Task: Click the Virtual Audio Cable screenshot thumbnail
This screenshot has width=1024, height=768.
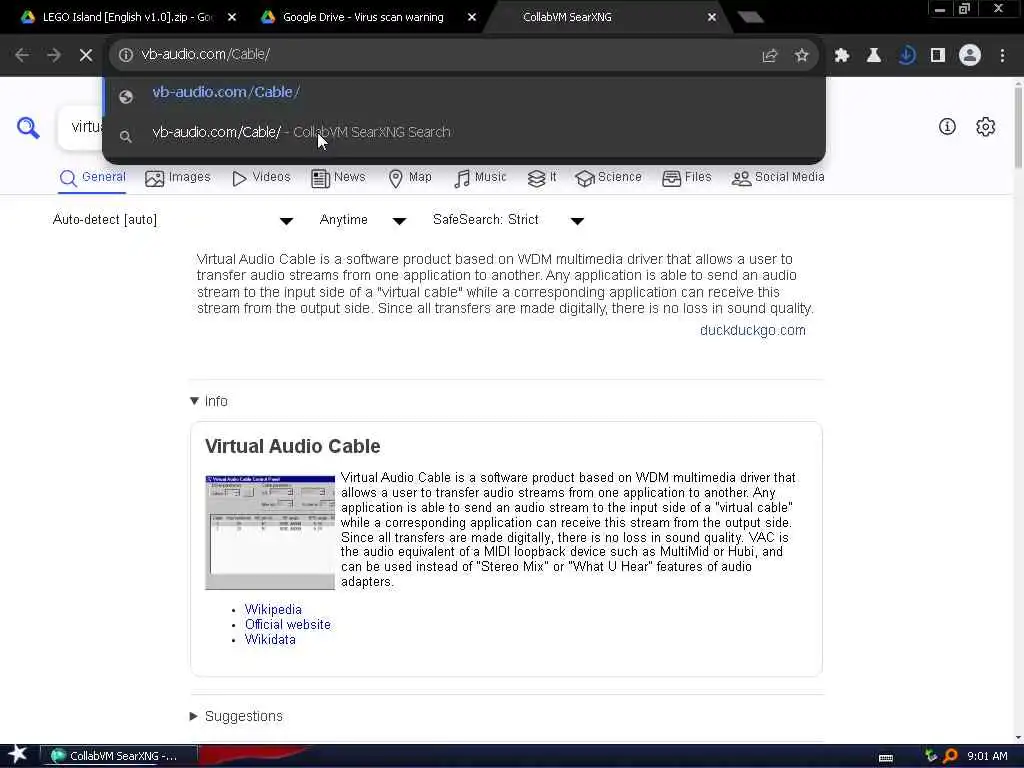Action: click(270, 532)
